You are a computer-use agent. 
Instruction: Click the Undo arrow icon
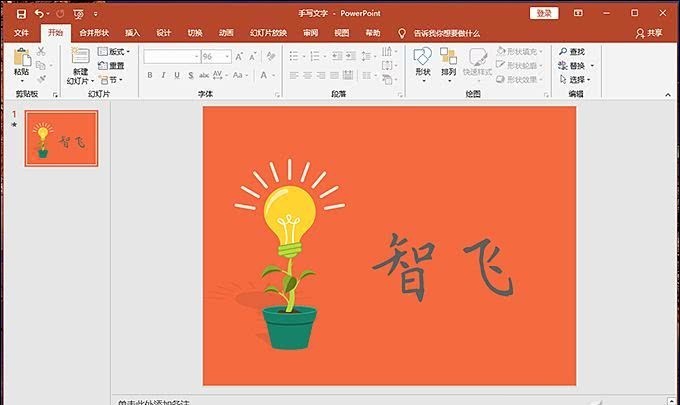pyautogui.click(x=39, y=14)
